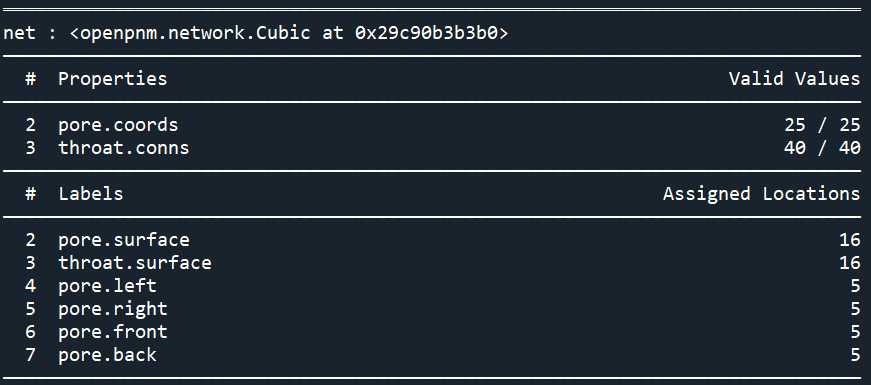Click the # symbol beside Labels
This screenshot has height=385, width=871.
30,193
